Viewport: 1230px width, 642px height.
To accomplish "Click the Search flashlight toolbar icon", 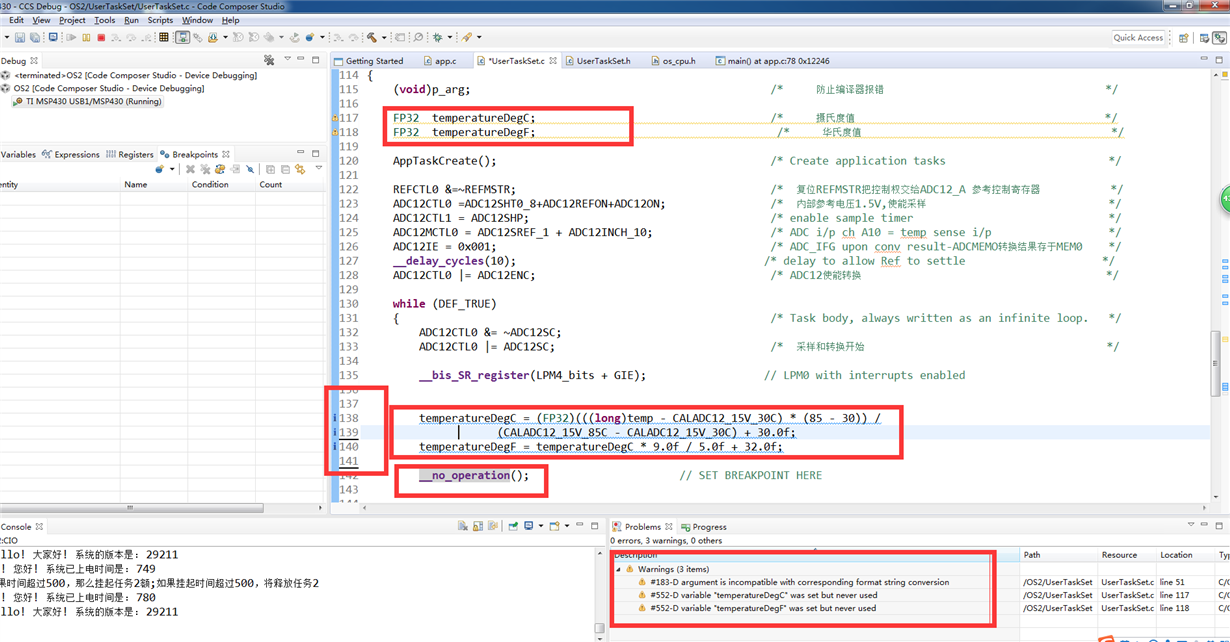I will tap(467, 37).
